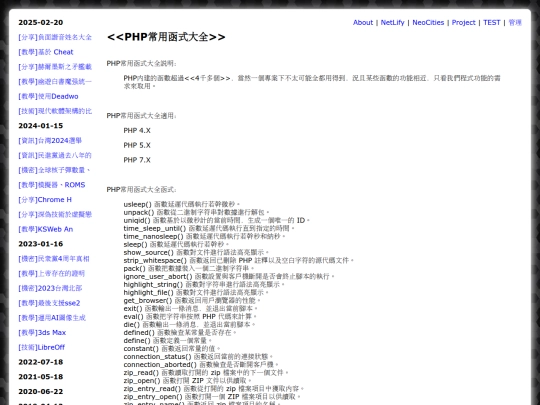Click the usleep() function line
Viewport: 540px width, 405px height.
pyautogui.click(x=182, y=204)
